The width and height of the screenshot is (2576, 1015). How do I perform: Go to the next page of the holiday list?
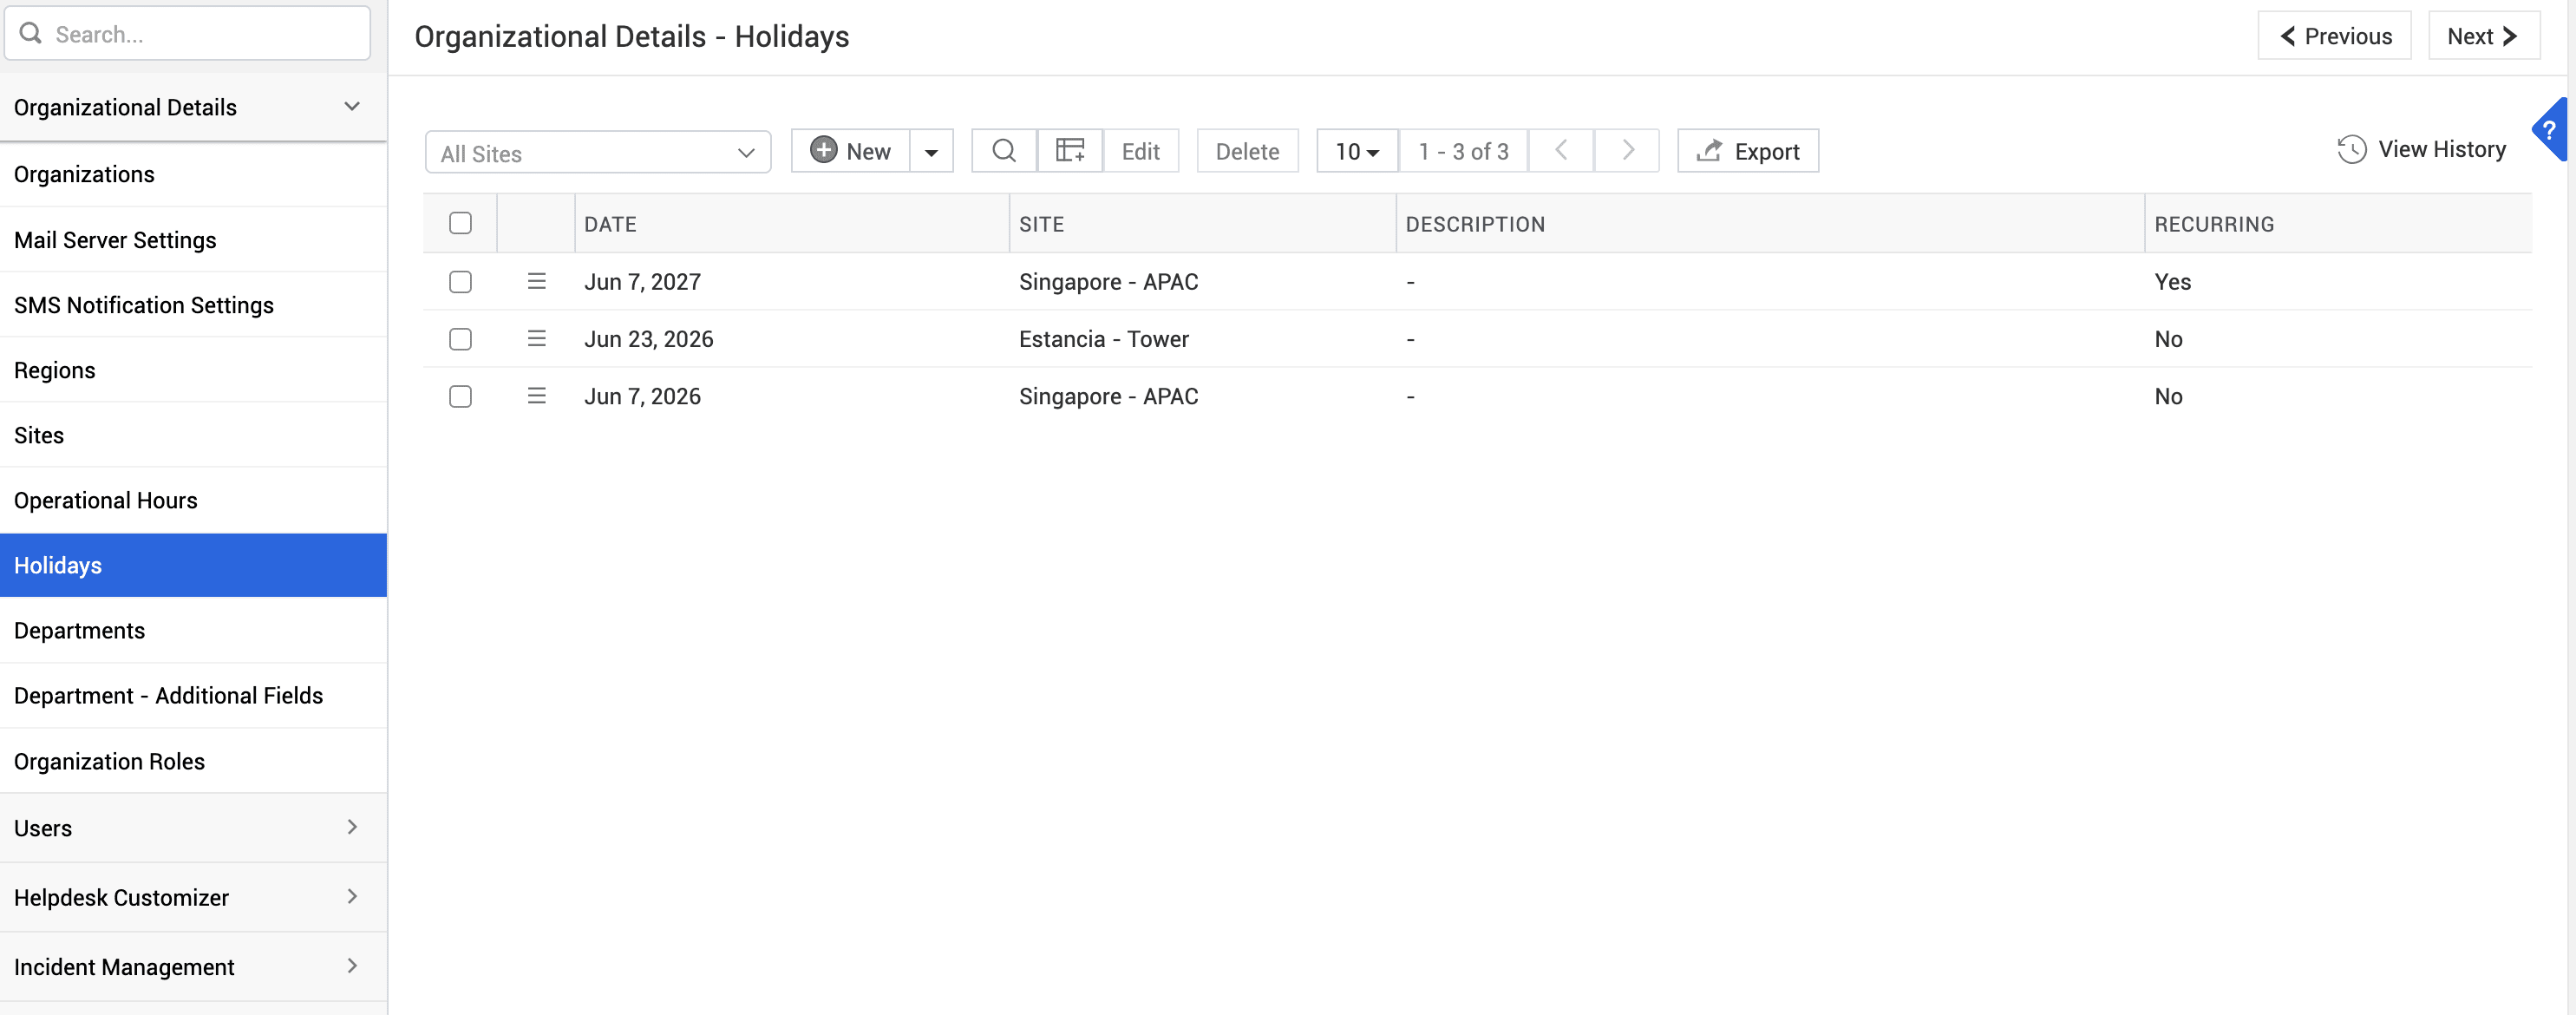pos(1627,151)
